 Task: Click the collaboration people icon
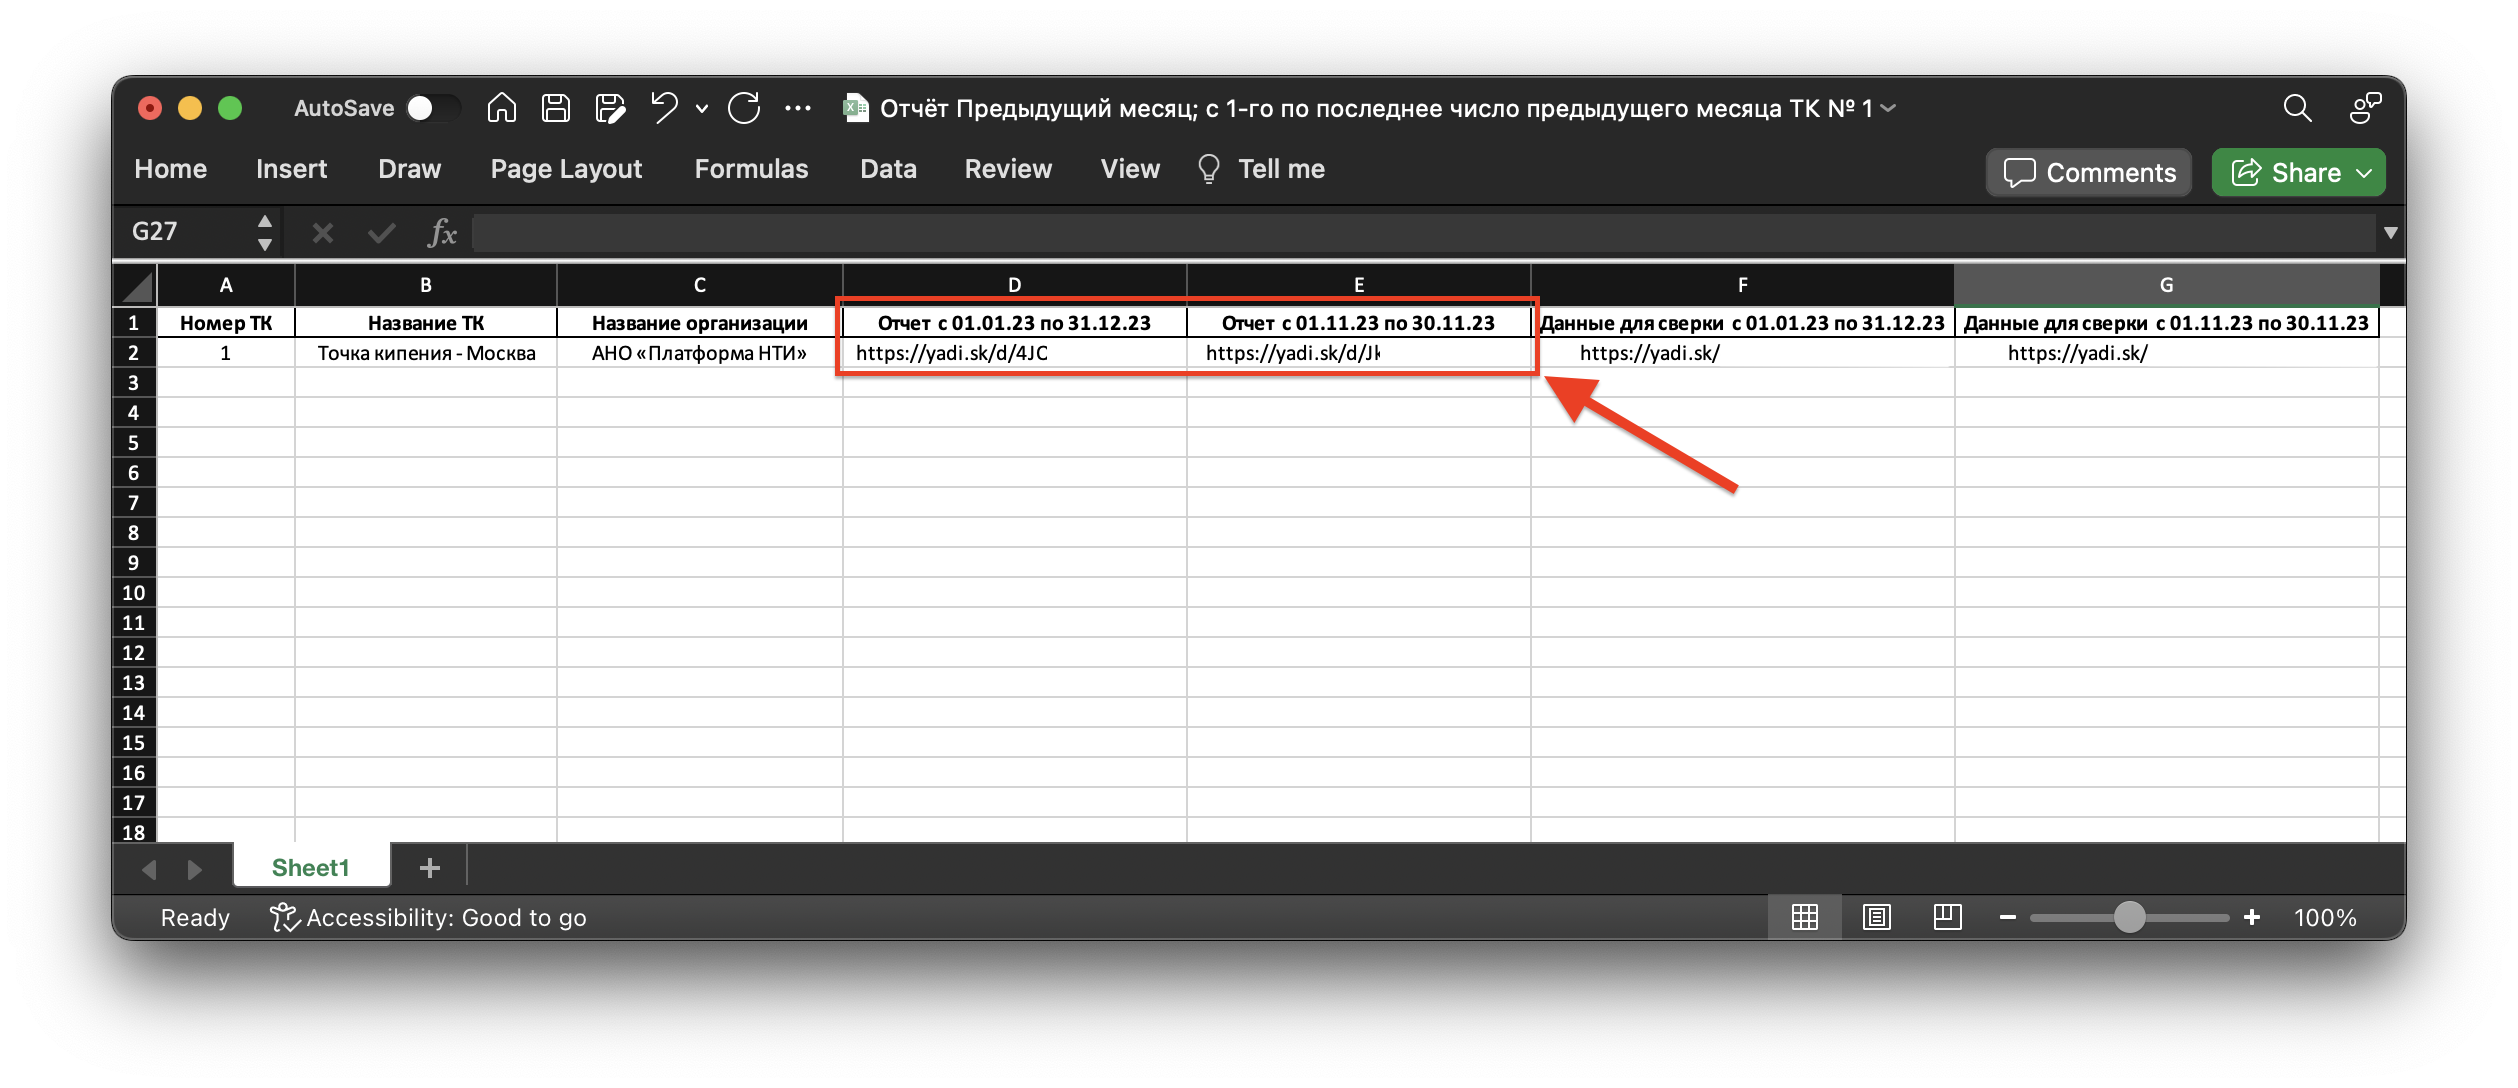click(x=2365, y=108)
